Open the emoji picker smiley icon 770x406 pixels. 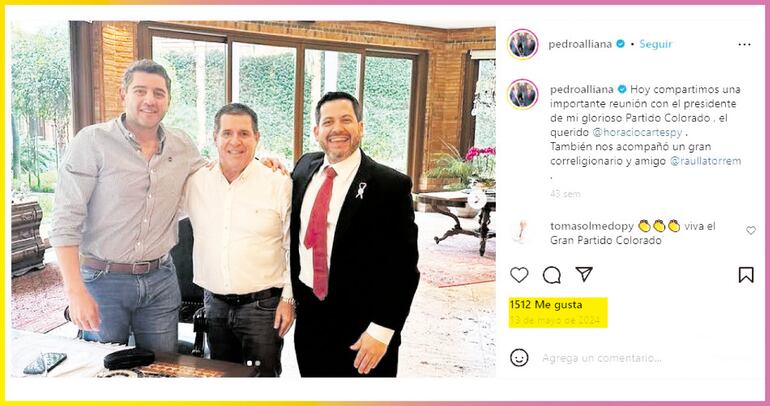pyautogui.click(x=519, y=357)
